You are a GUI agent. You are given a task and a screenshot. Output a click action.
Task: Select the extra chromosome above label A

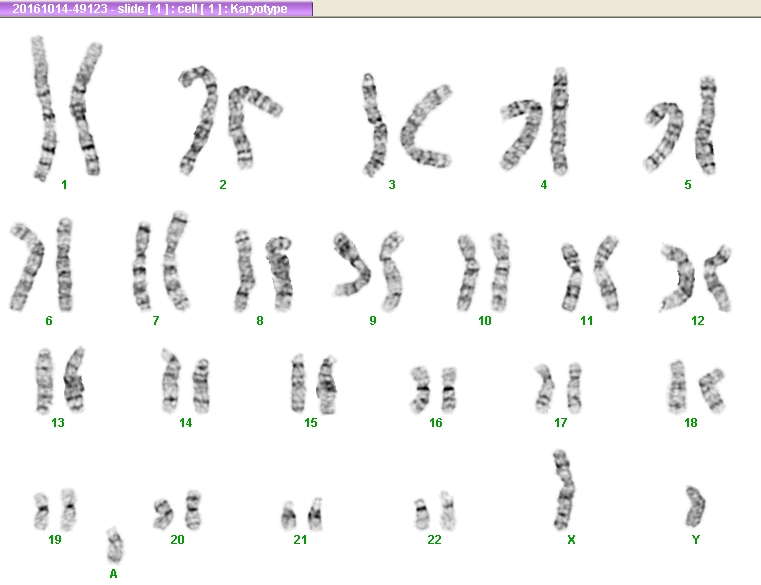pos(115,545)
